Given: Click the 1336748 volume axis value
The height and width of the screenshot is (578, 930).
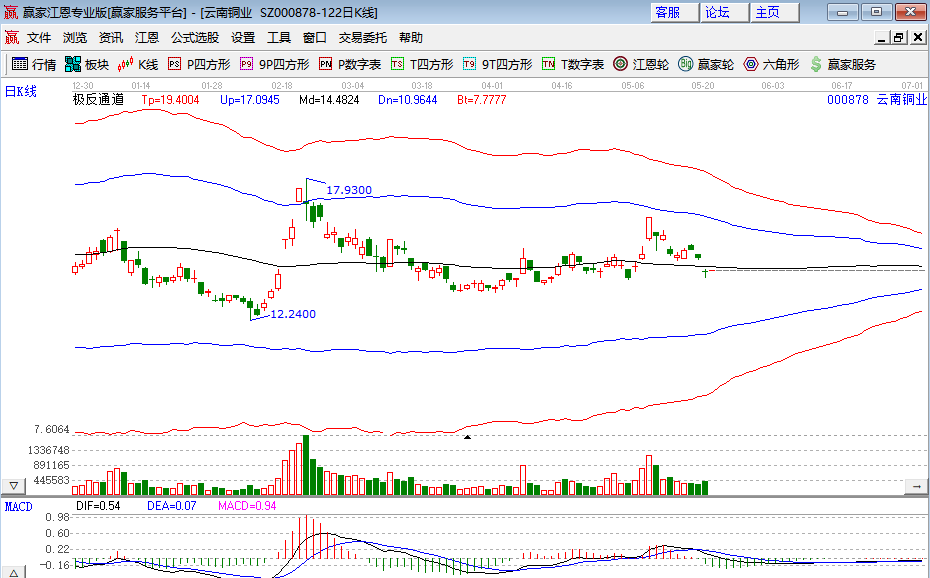Looking at the screenshot, I should (49, 451).
